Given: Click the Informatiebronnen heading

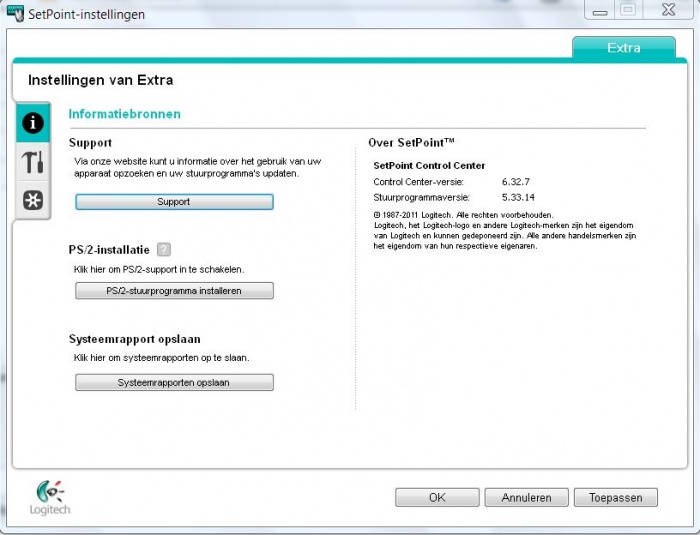Looking at the screenshot, I should [x=125, y=114].
